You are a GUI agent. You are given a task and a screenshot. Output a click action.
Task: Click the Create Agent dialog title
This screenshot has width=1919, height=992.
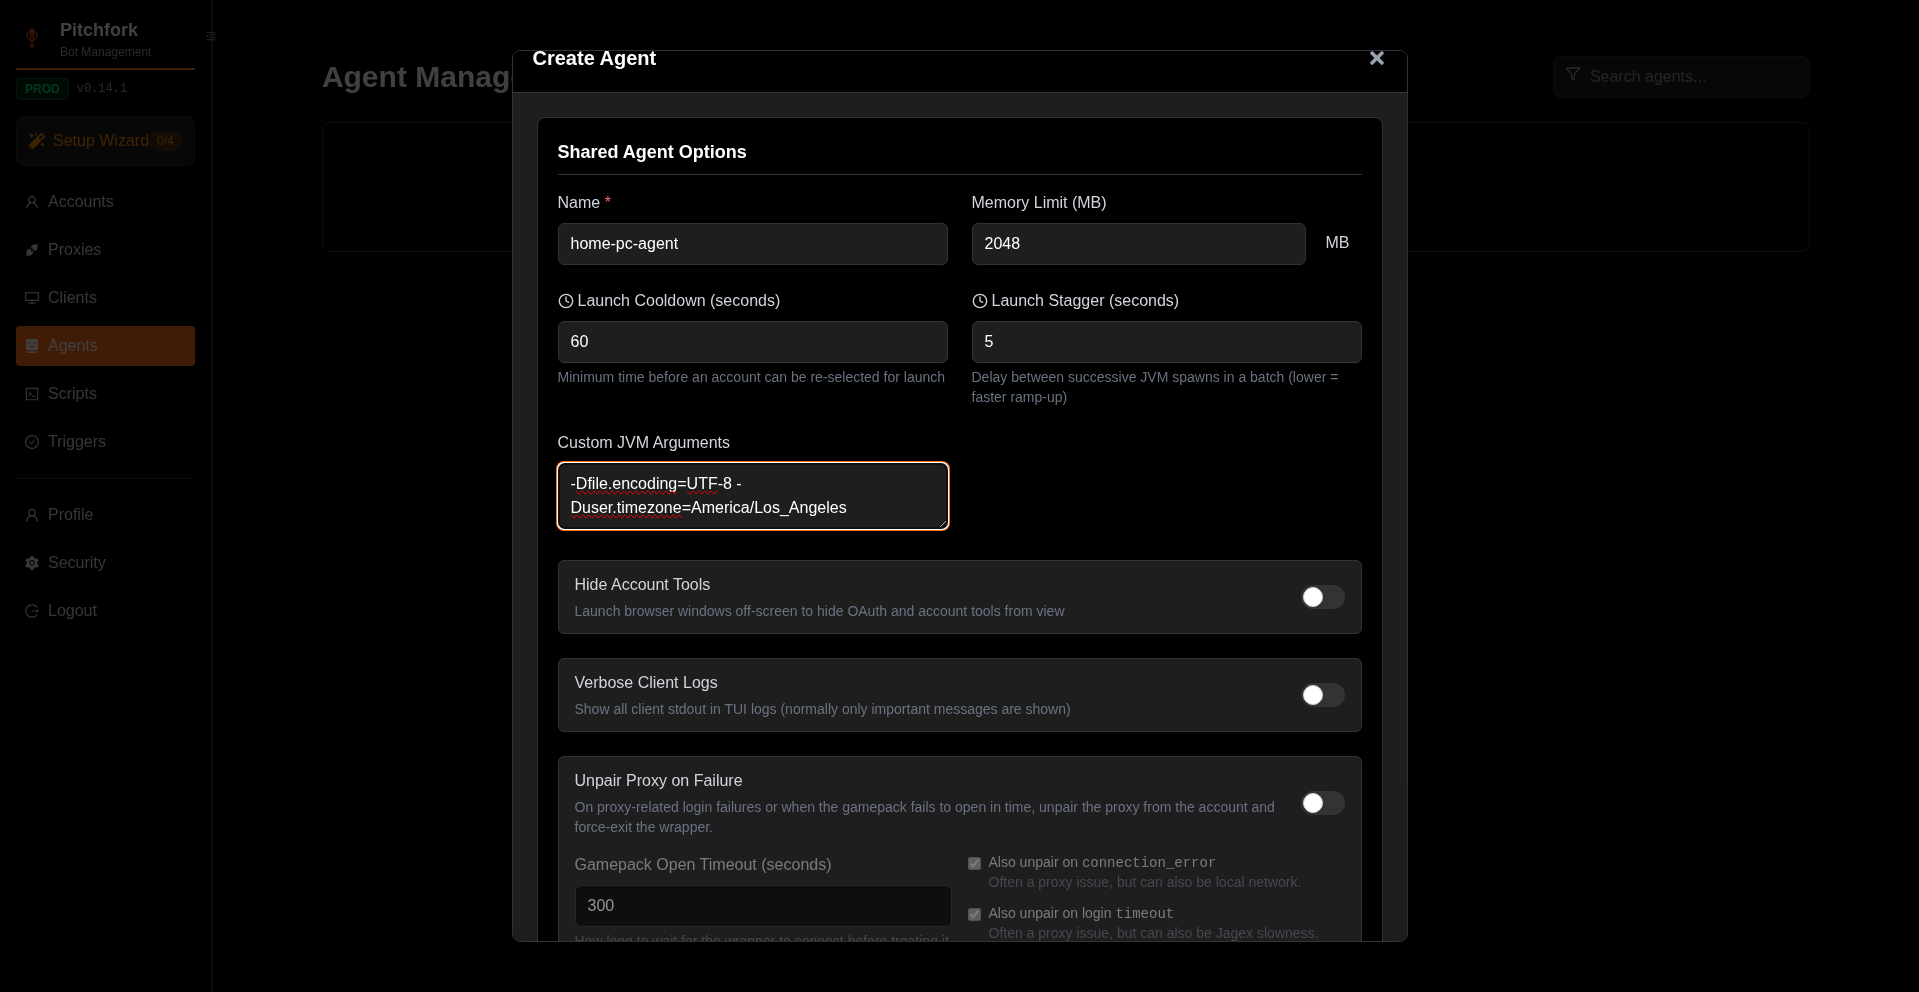[594, 58]
